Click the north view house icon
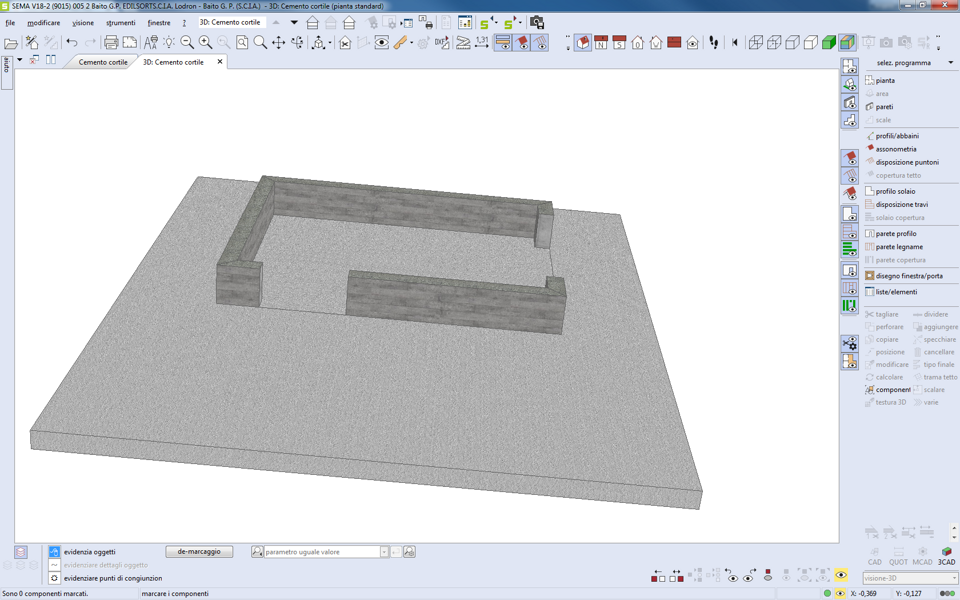Image resolution: width=960 pixels, height=600 pixels. click(x=600, y=43)
